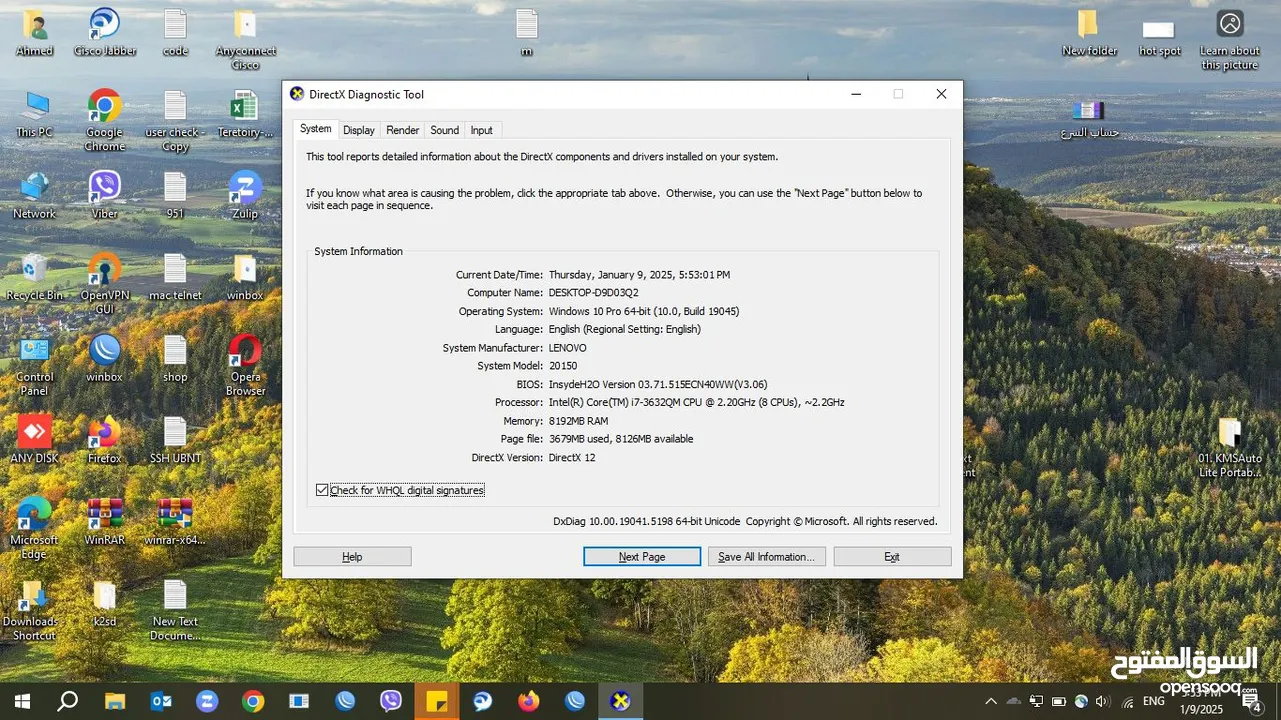The image size is (1281, 720).
Task: Launch Viber from the desktop
Action: [105, 194]
